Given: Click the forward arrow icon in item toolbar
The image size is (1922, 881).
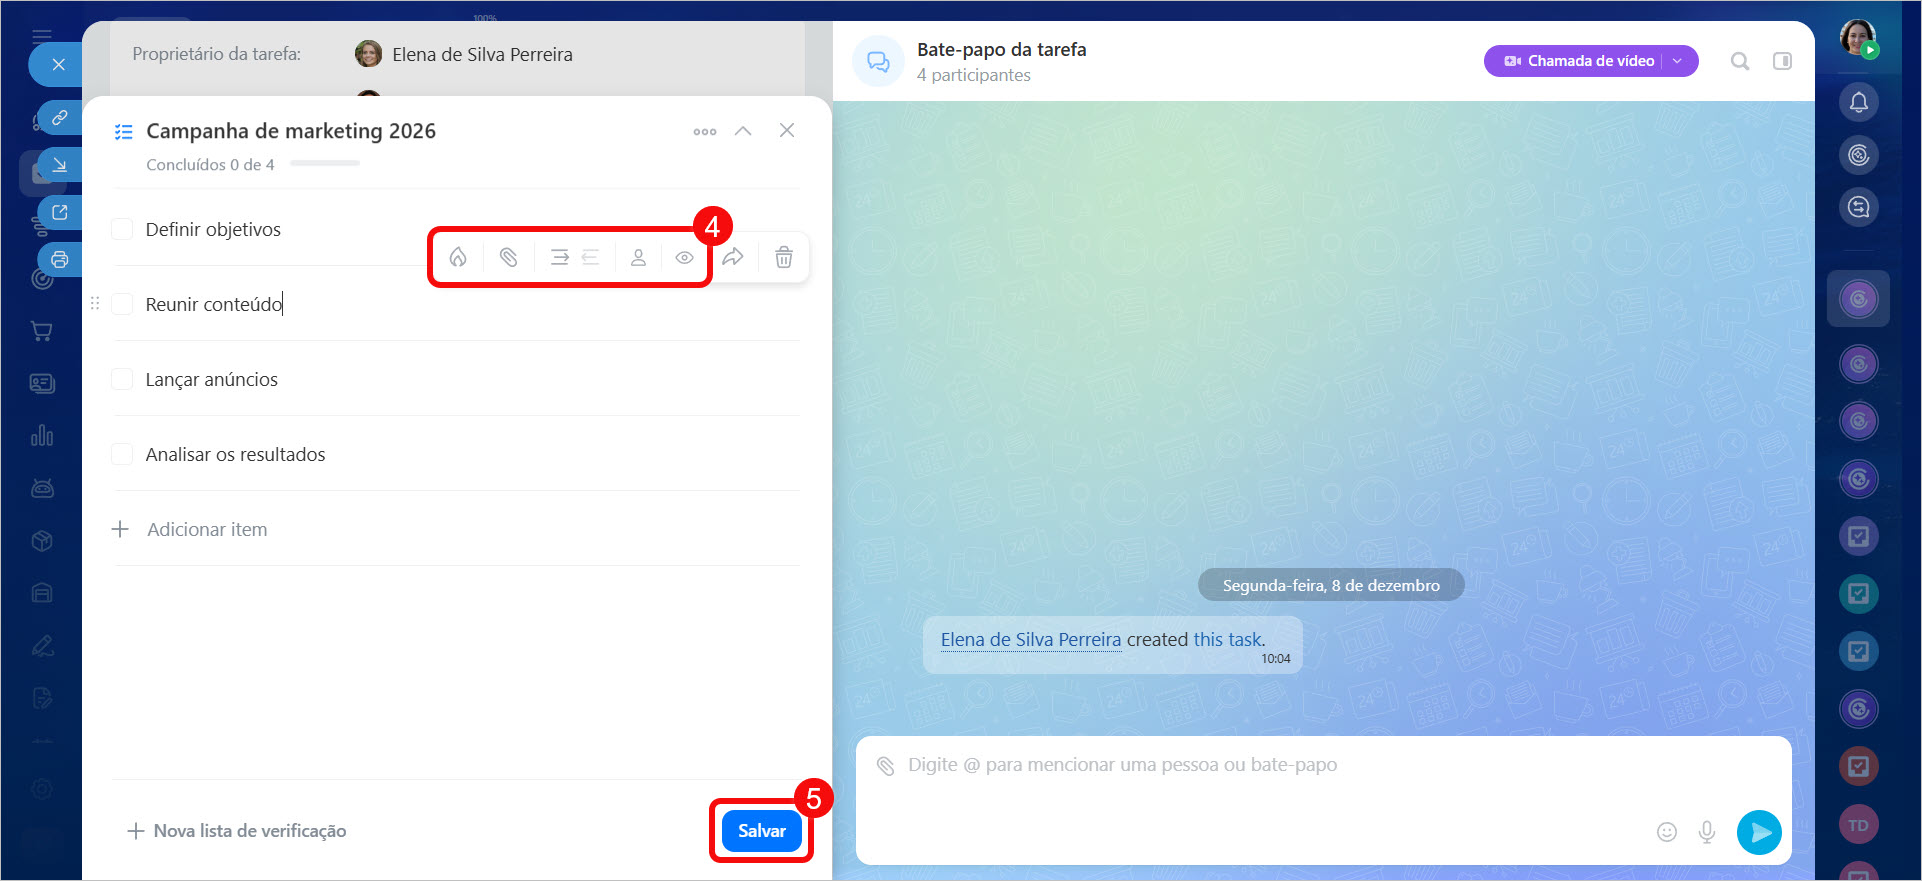Looking at the screenshot, I should click(x=733, y=258).
